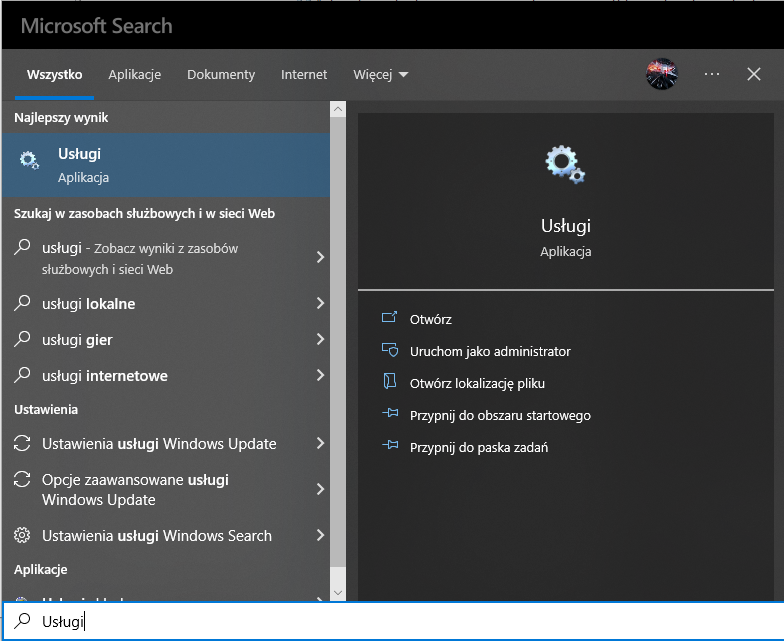Click the magnifier icon beside usługi internetowe
This screenshot has width=784, height=641.
tap(22, 375)
